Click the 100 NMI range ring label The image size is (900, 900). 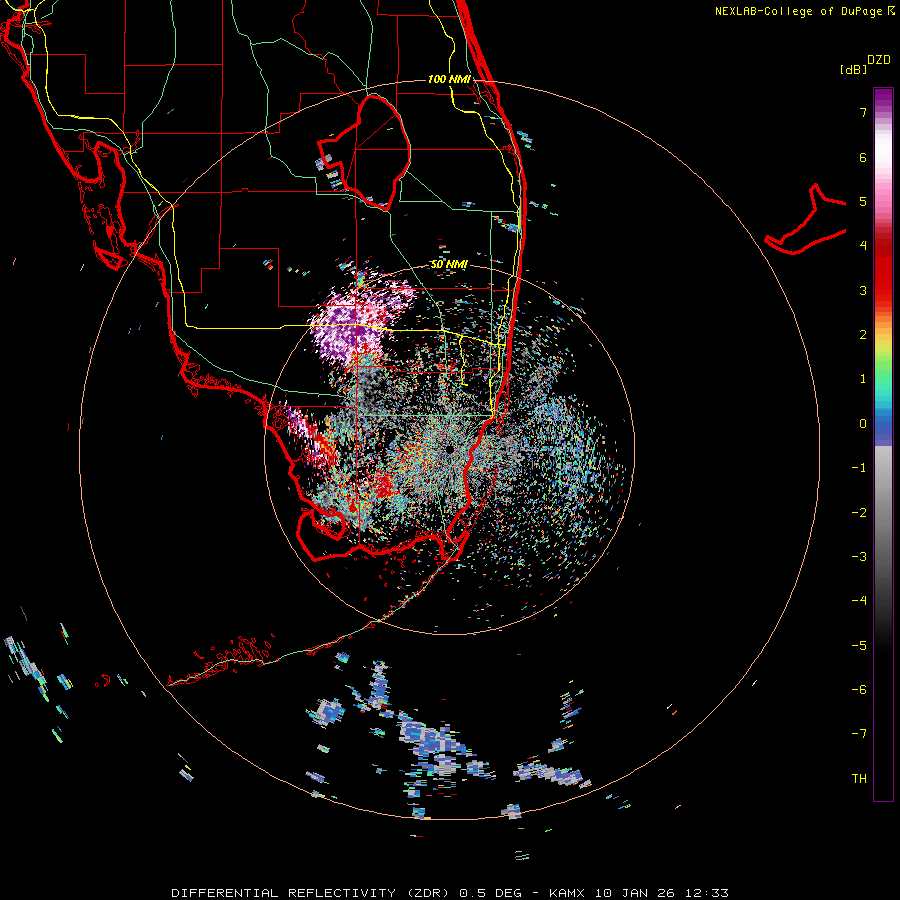pos(449,79)
